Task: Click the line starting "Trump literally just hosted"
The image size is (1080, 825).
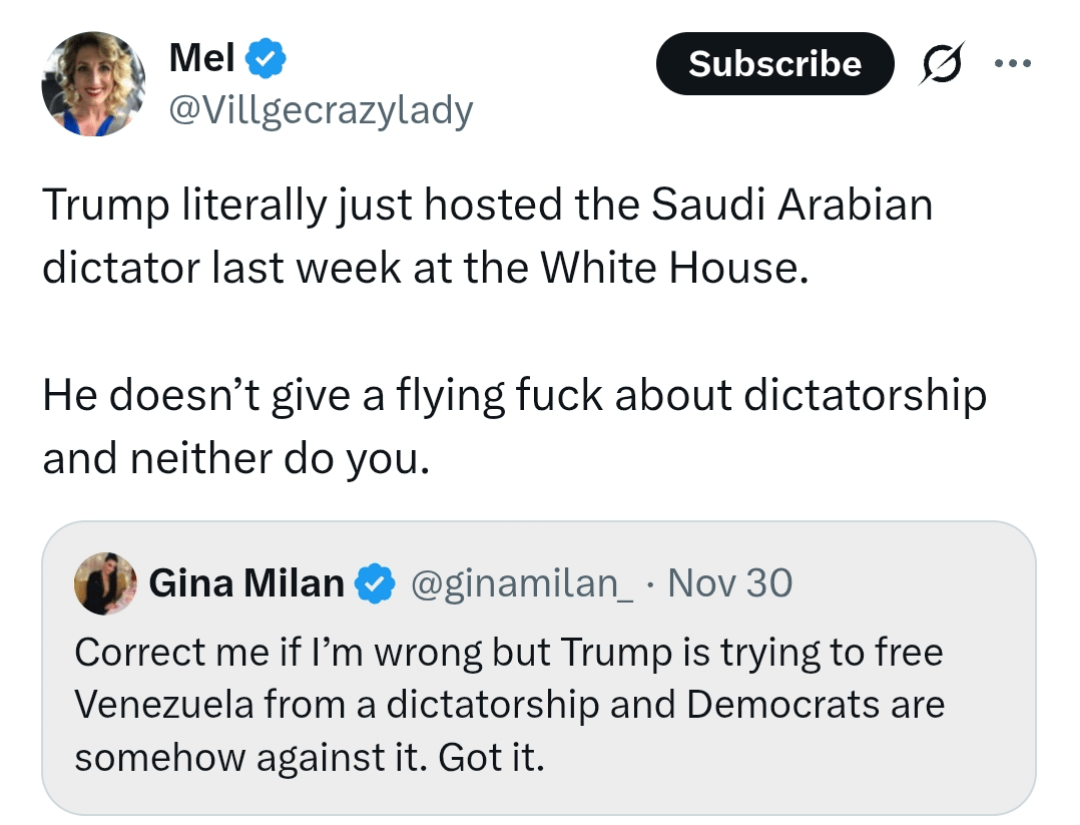Action: coord(487,207)
